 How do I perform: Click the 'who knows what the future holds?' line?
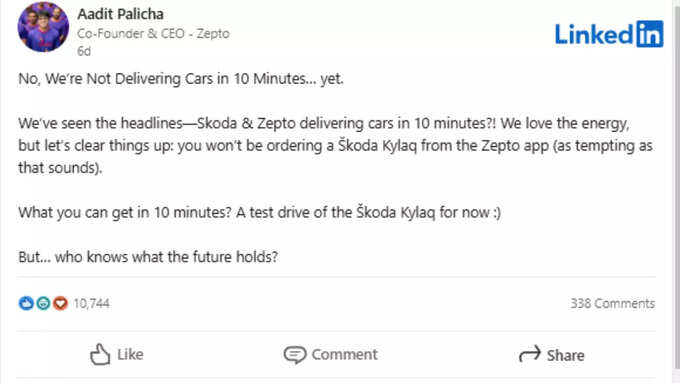point(167,257)
